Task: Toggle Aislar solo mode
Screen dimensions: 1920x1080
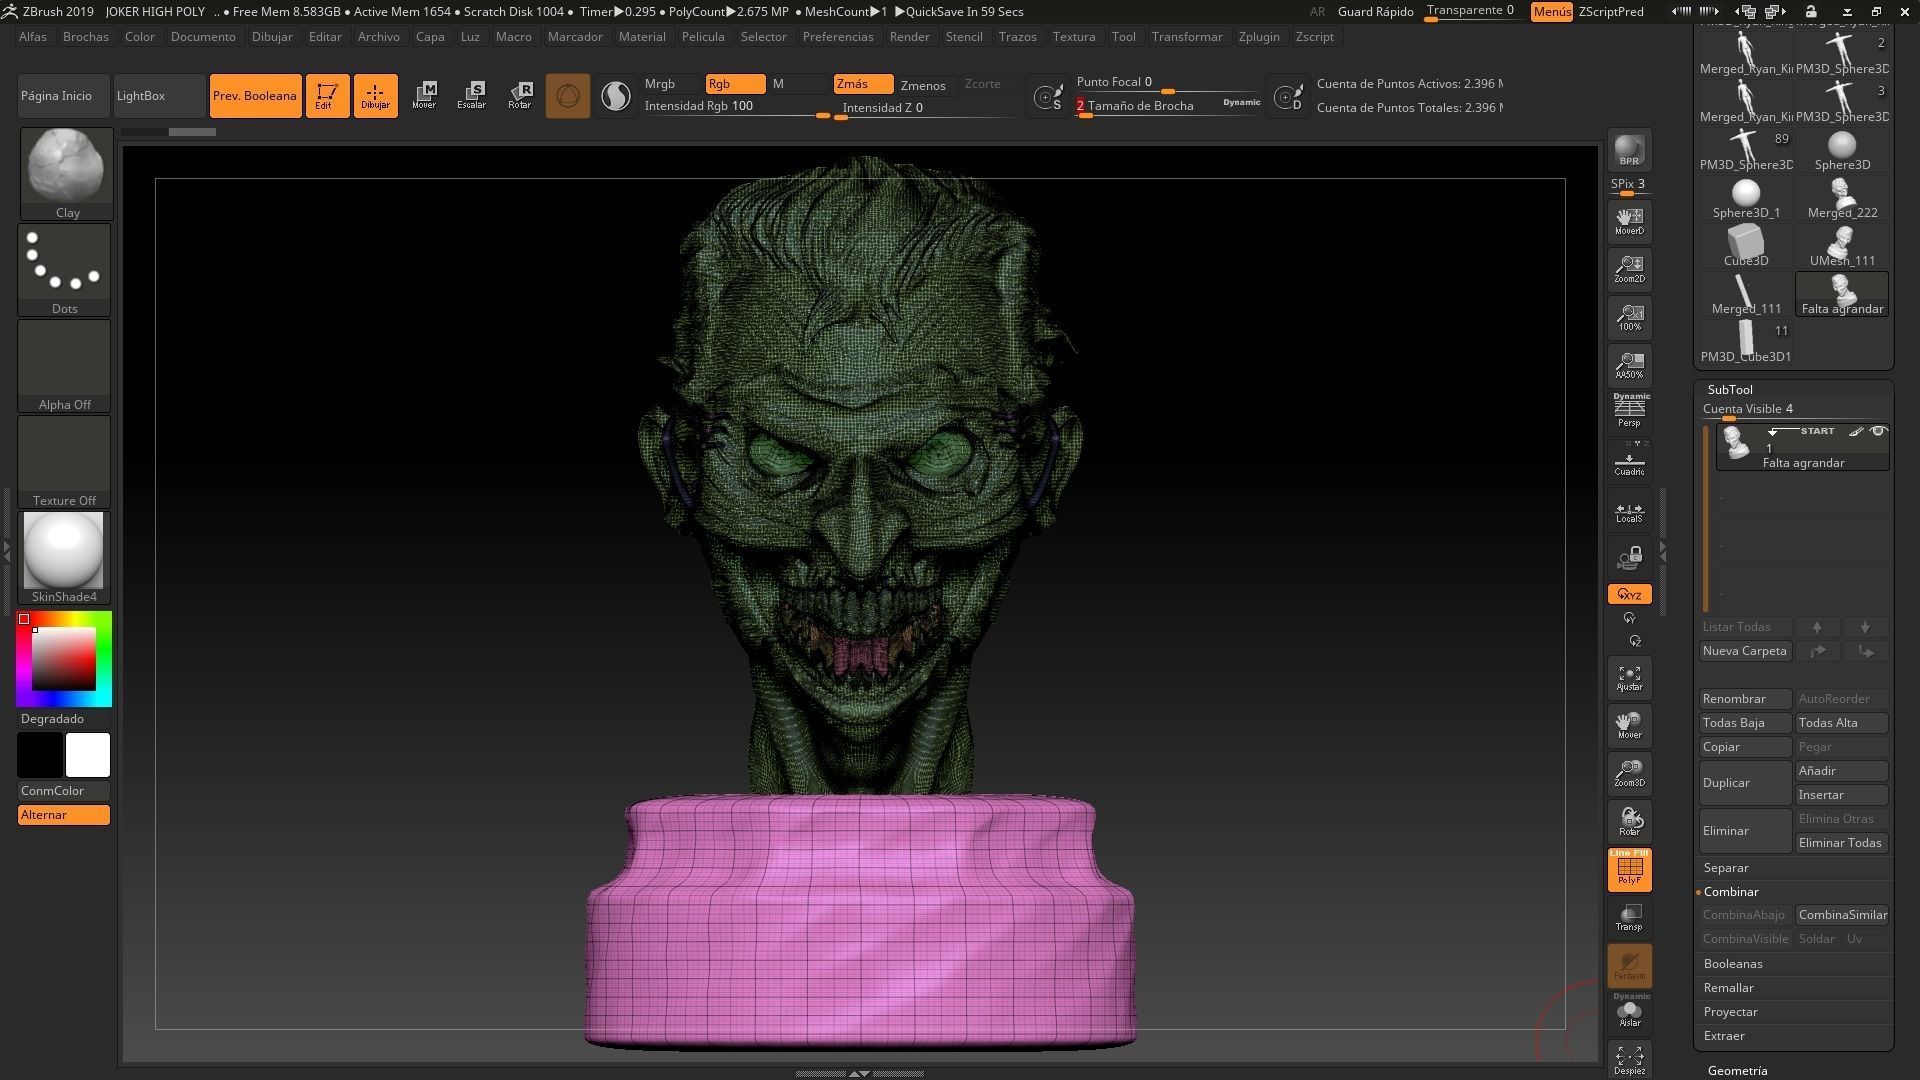Action: tap(1629, 1012)
